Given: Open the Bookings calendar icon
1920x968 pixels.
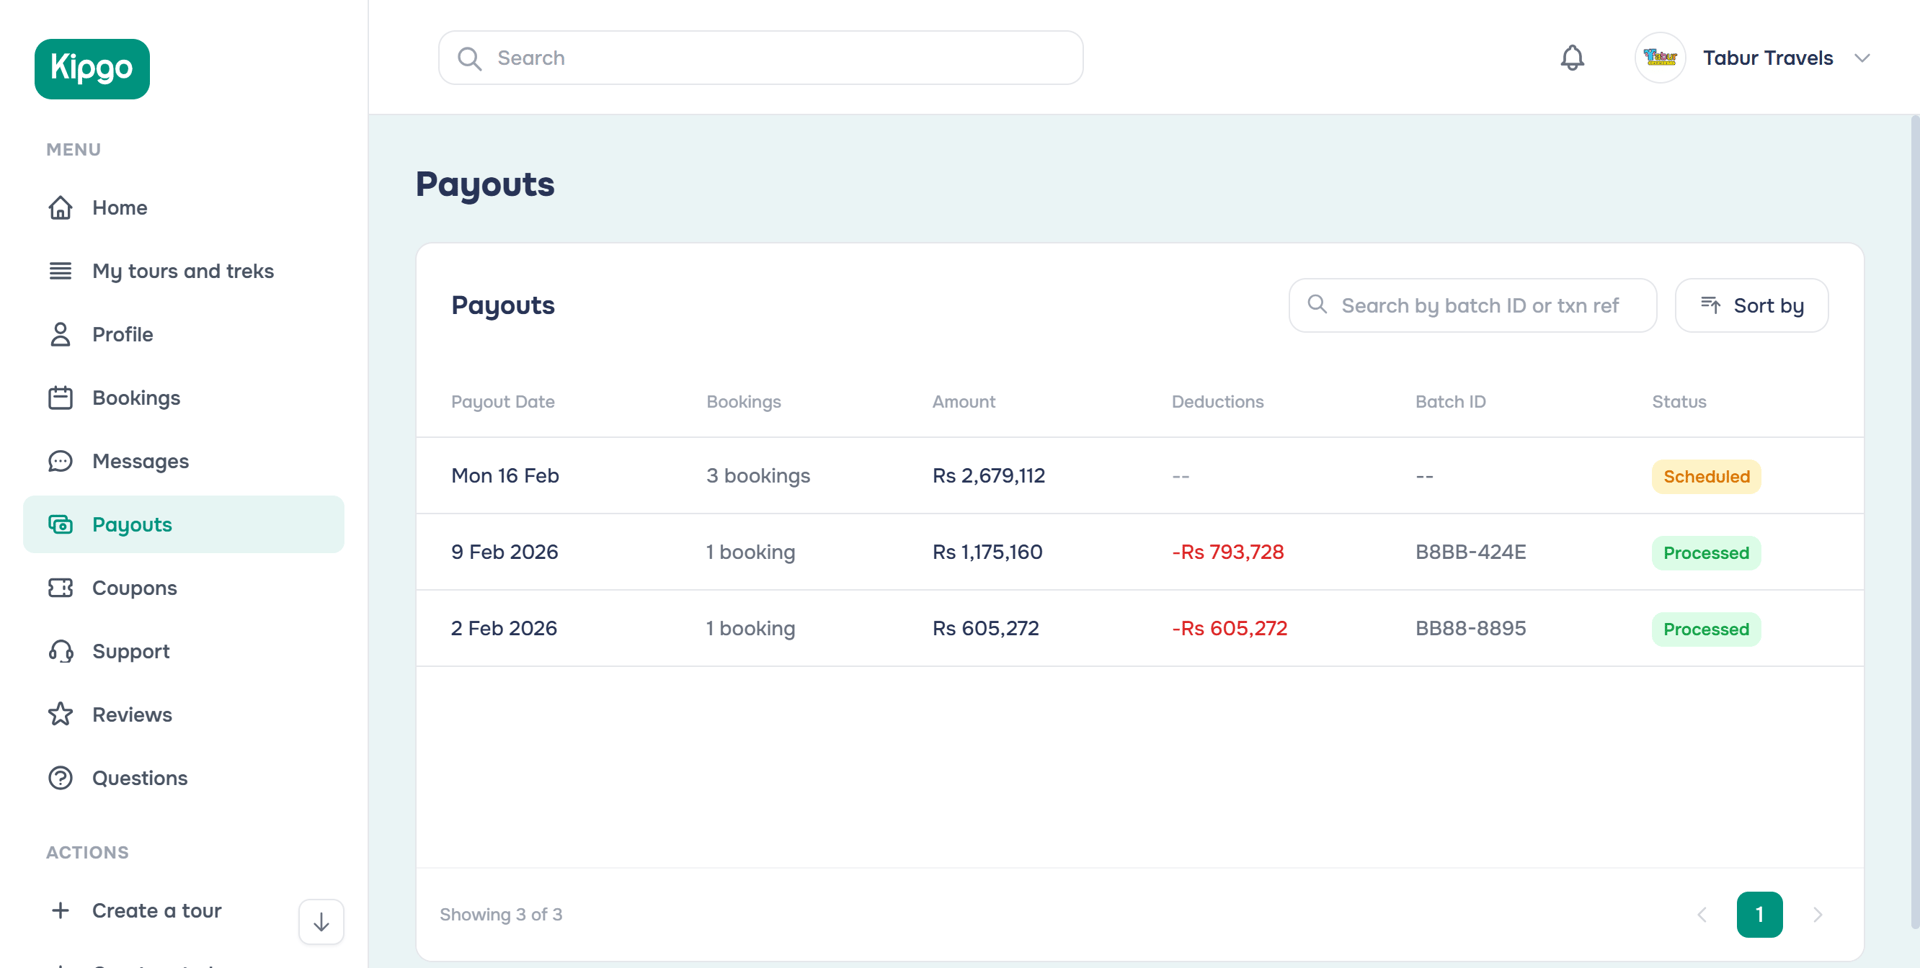Looking at the screenshot, I should point(61,397).
